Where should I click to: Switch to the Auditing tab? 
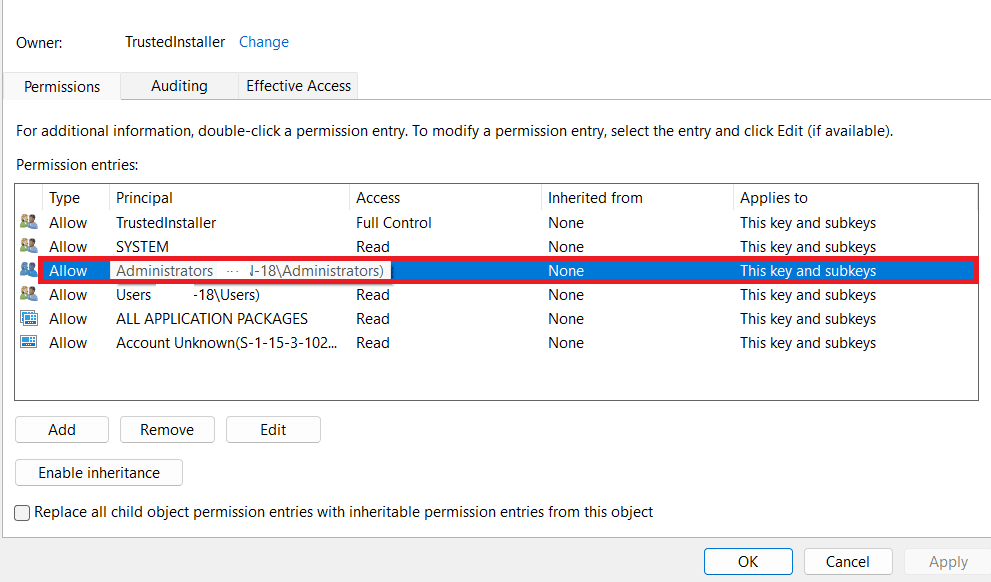(179, 86)
